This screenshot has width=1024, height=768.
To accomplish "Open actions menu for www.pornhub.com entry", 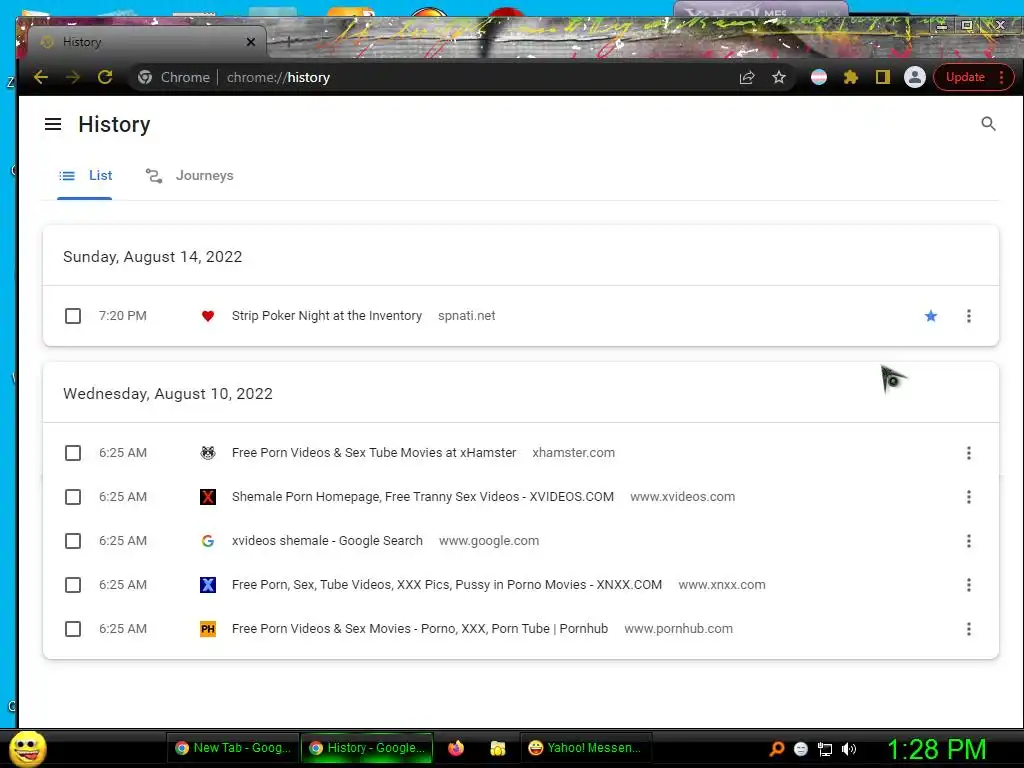I will [968, 629].
